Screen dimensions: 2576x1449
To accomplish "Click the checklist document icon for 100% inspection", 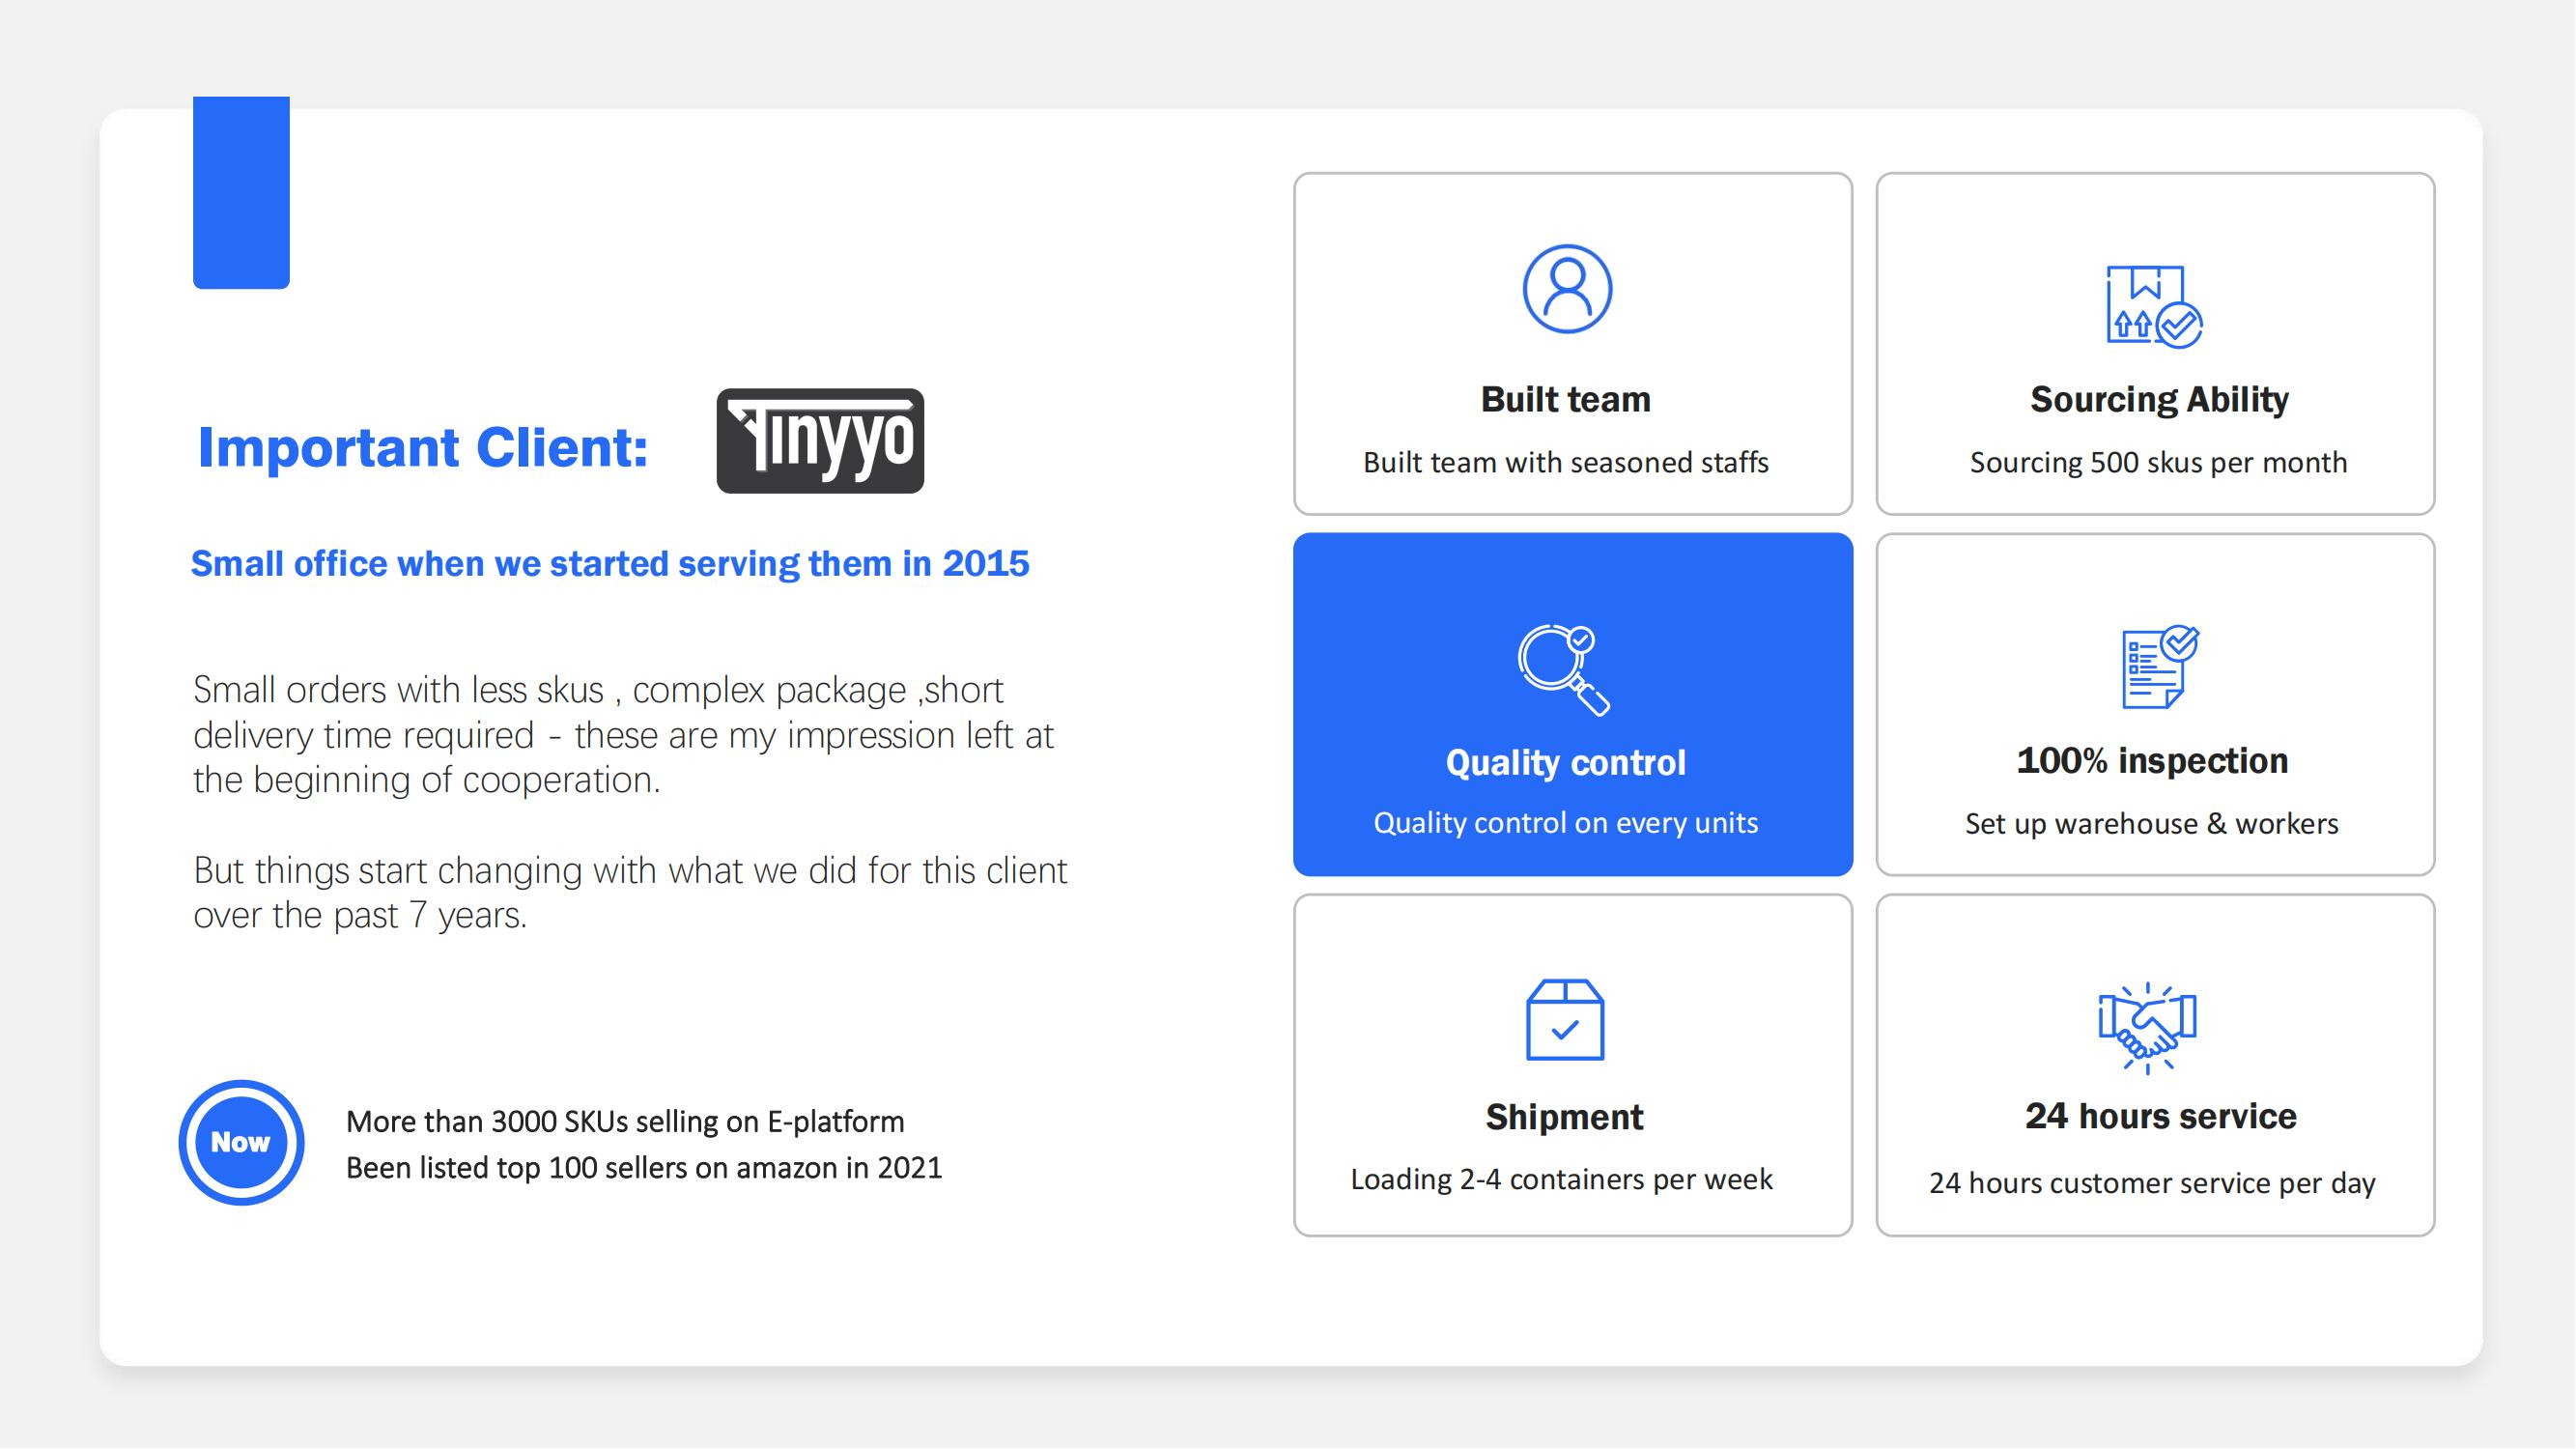I will (2158, 667).
